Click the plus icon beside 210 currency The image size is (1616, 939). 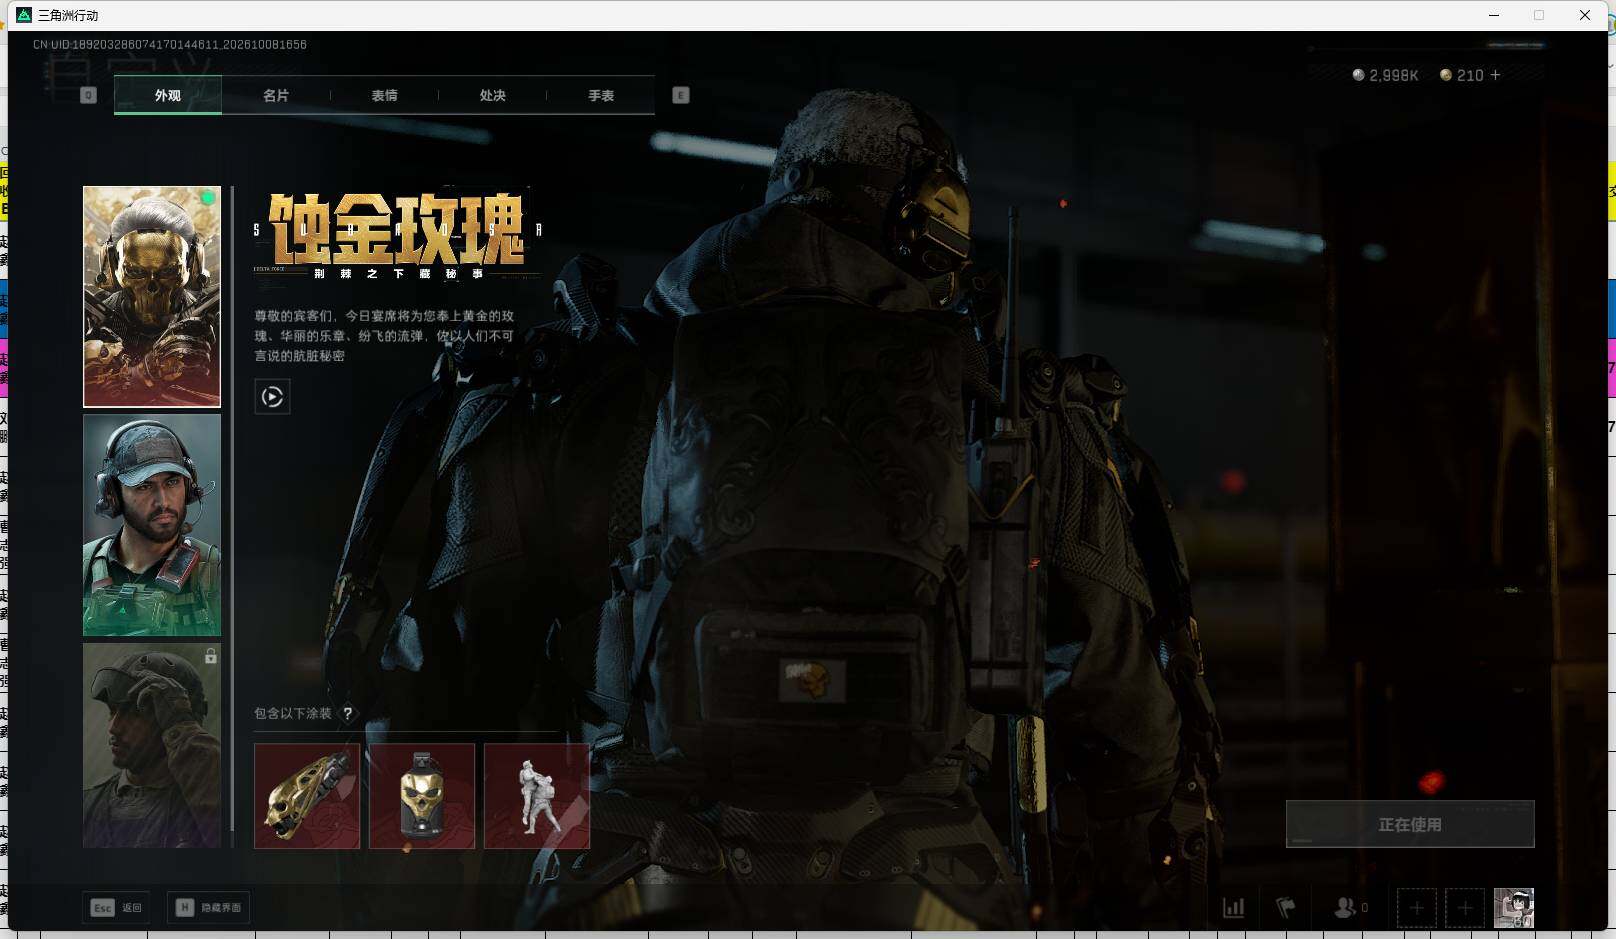(1495, 75)
